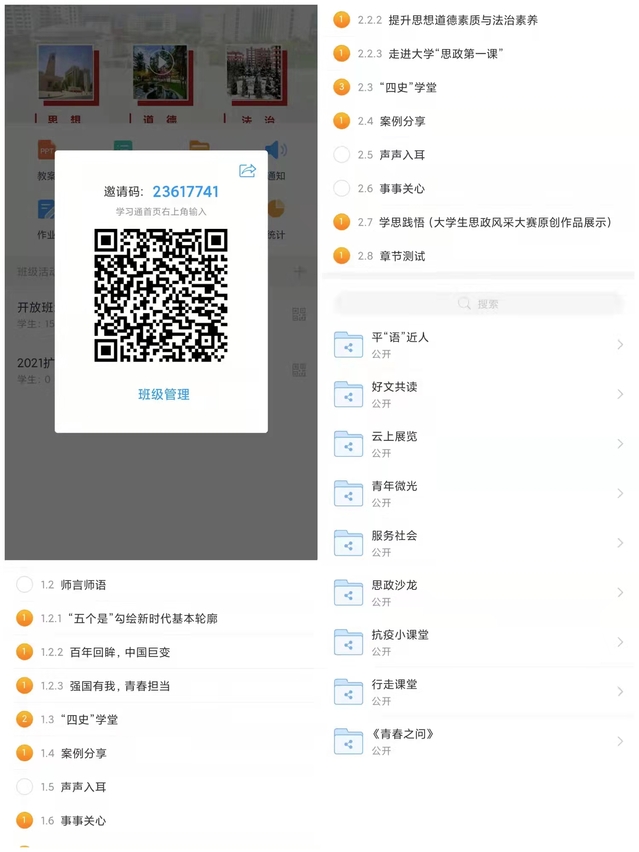Open the 思想 building thumbnail
639x852 pixels.
point(65,74)
